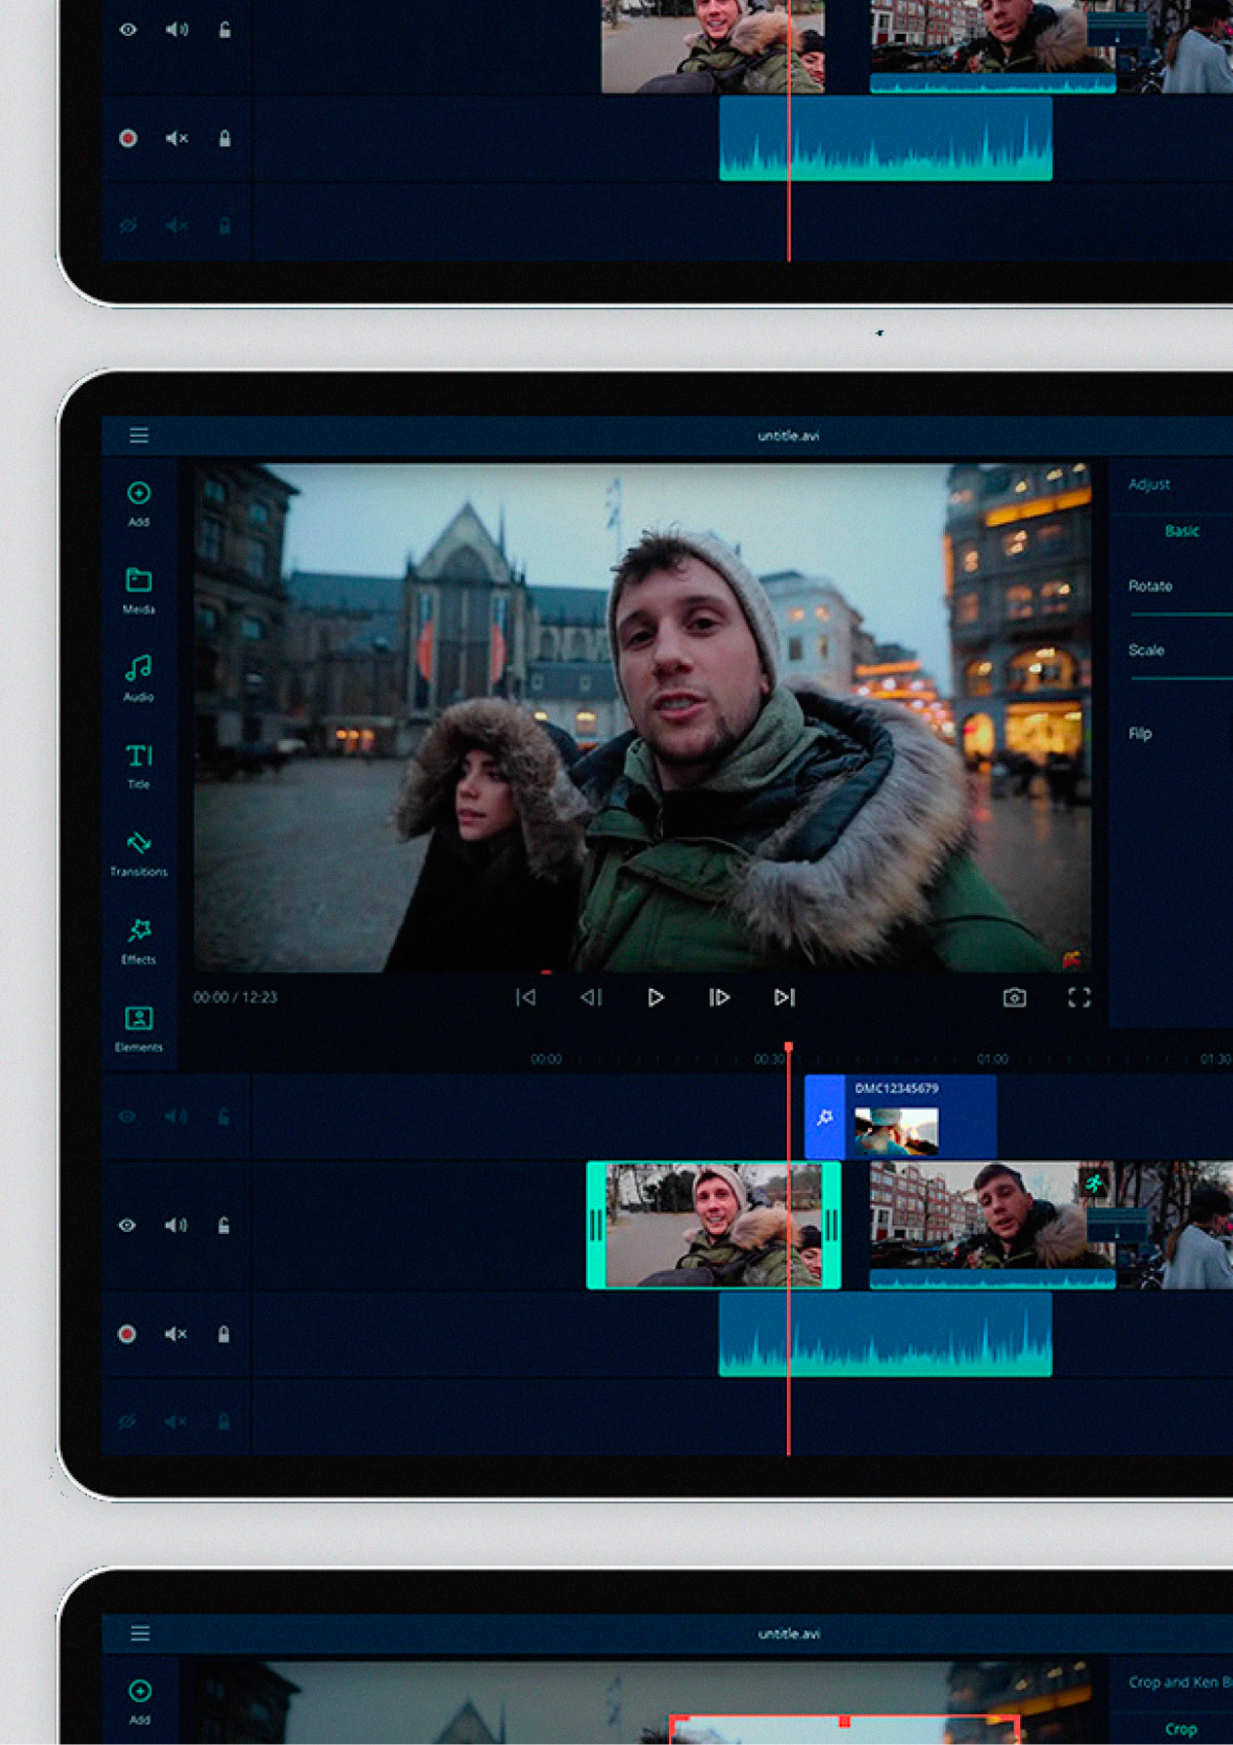The image size is (1233, 1745).
Task: Click the playhead marker on timeline ruler
Action: point(789,1047)
